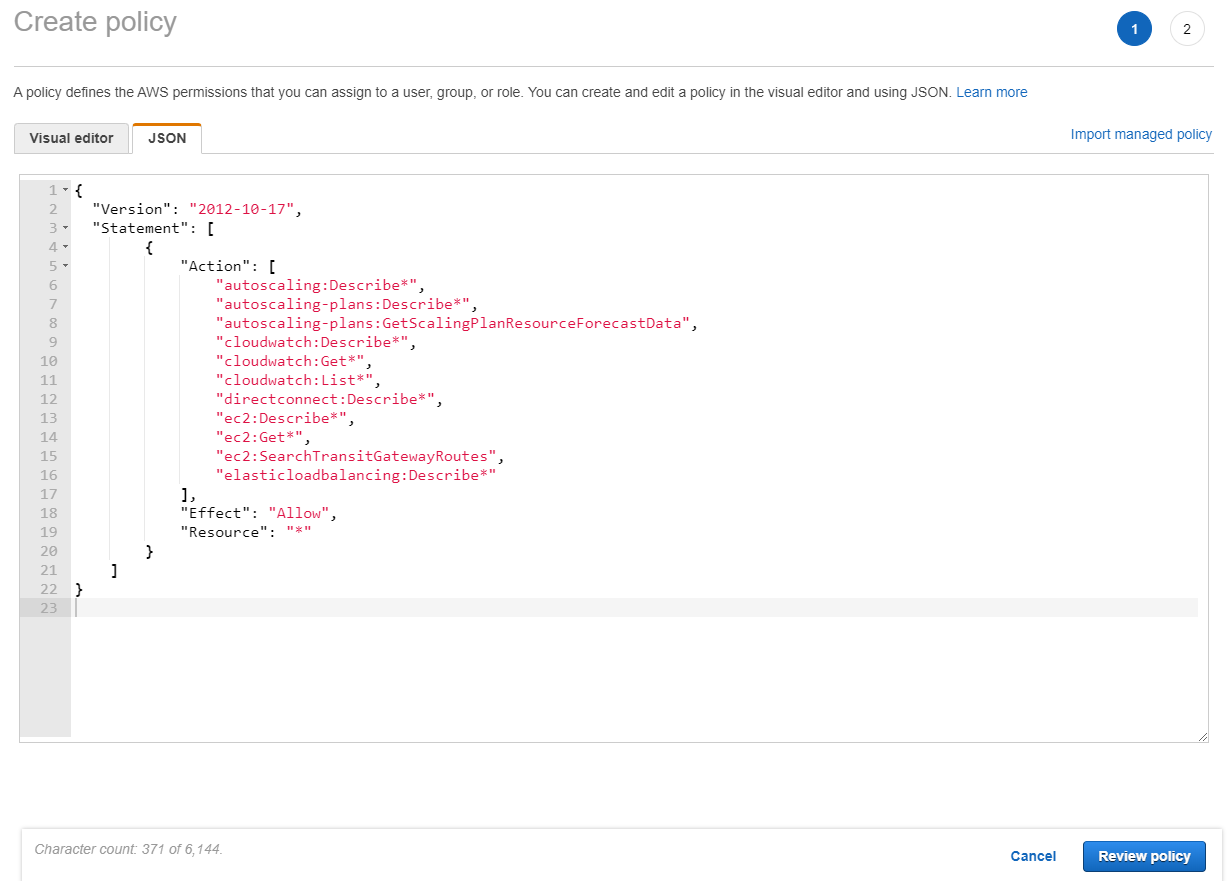Fold the Statement array on line 3
This screenshot has width=1232, height=881.
(x=65, y=228)
